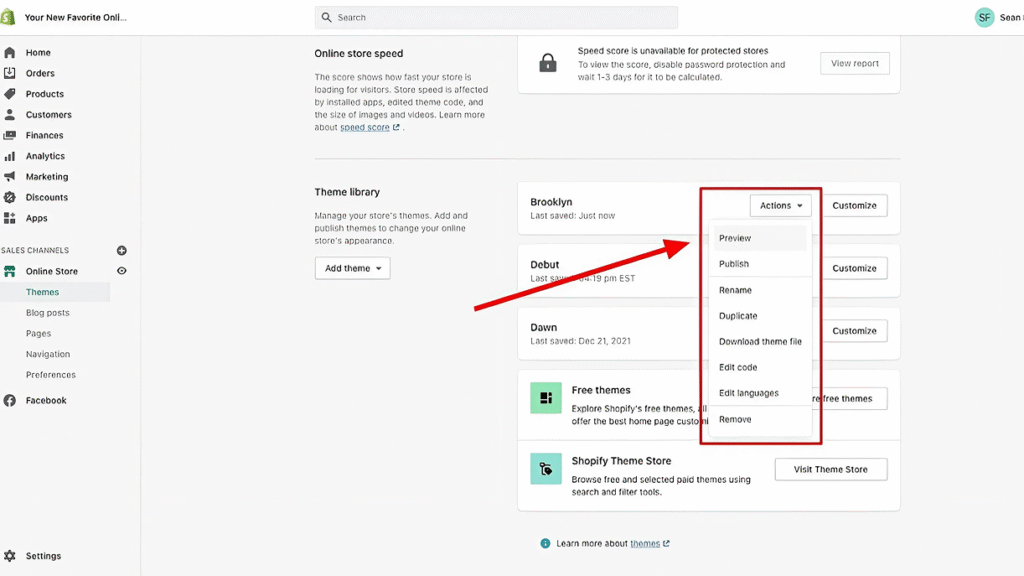
Task: Customize the Debut theme
Action: point(854,268)
